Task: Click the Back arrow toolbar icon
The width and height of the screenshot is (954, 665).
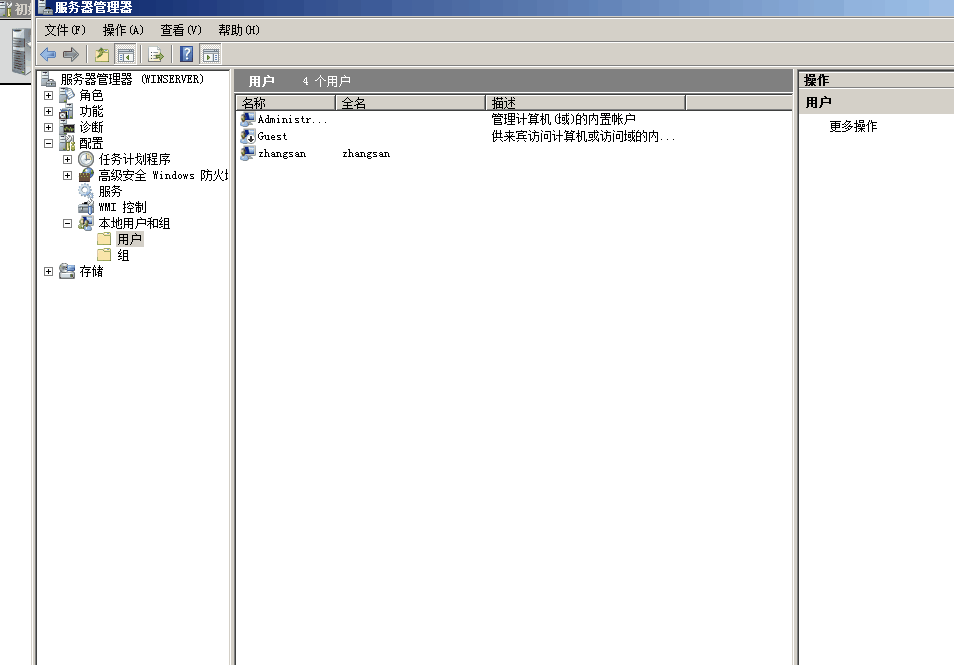Action: click(48, 55)
